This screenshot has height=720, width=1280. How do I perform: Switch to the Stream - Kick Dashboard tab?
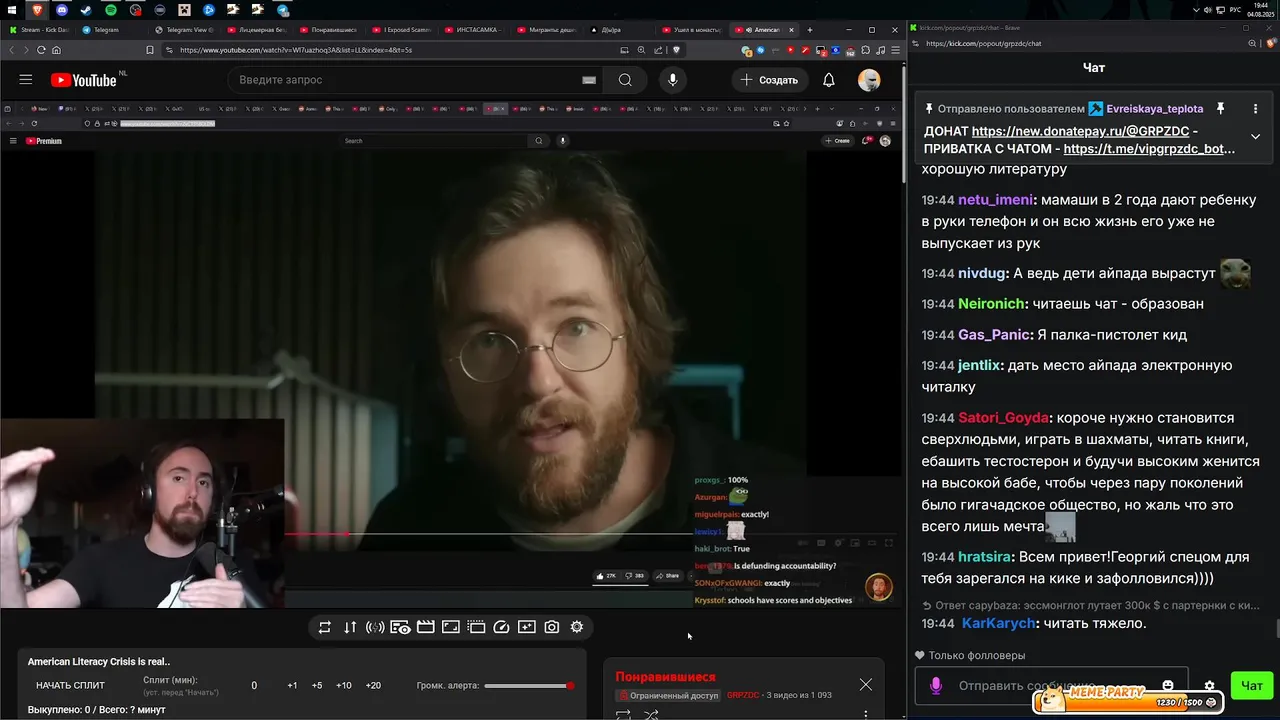39,30
